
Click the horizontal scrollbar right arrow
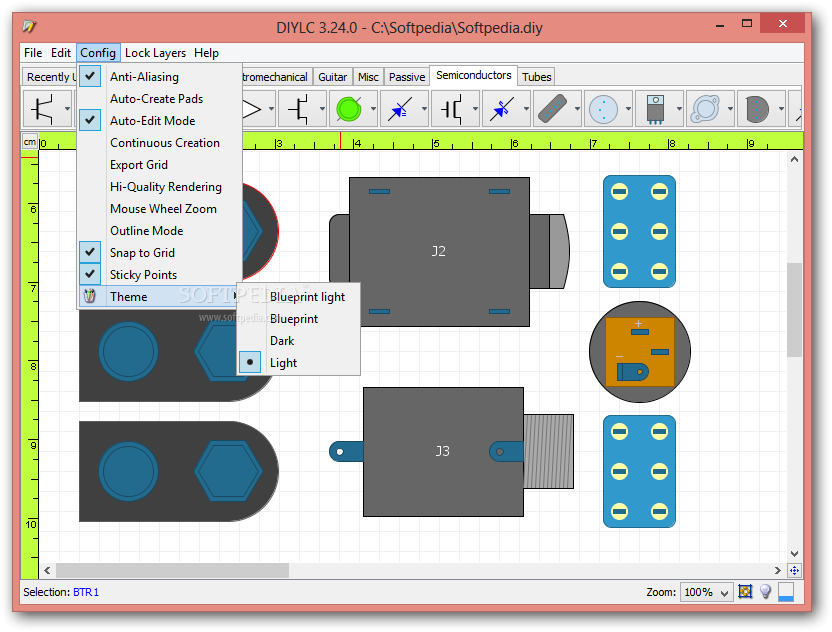pos(777,570)
